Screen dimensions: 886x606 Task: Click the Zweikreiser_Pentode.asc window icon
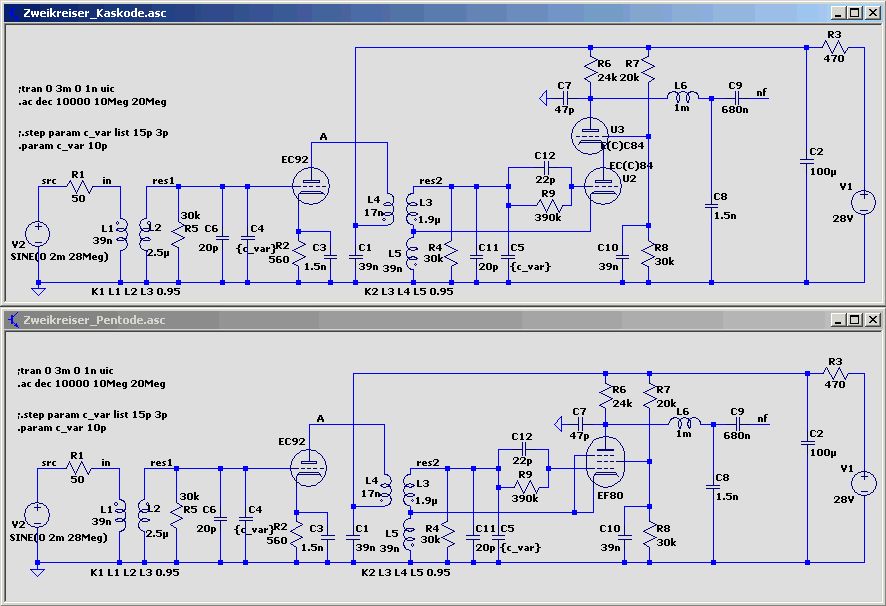point(14,320)
